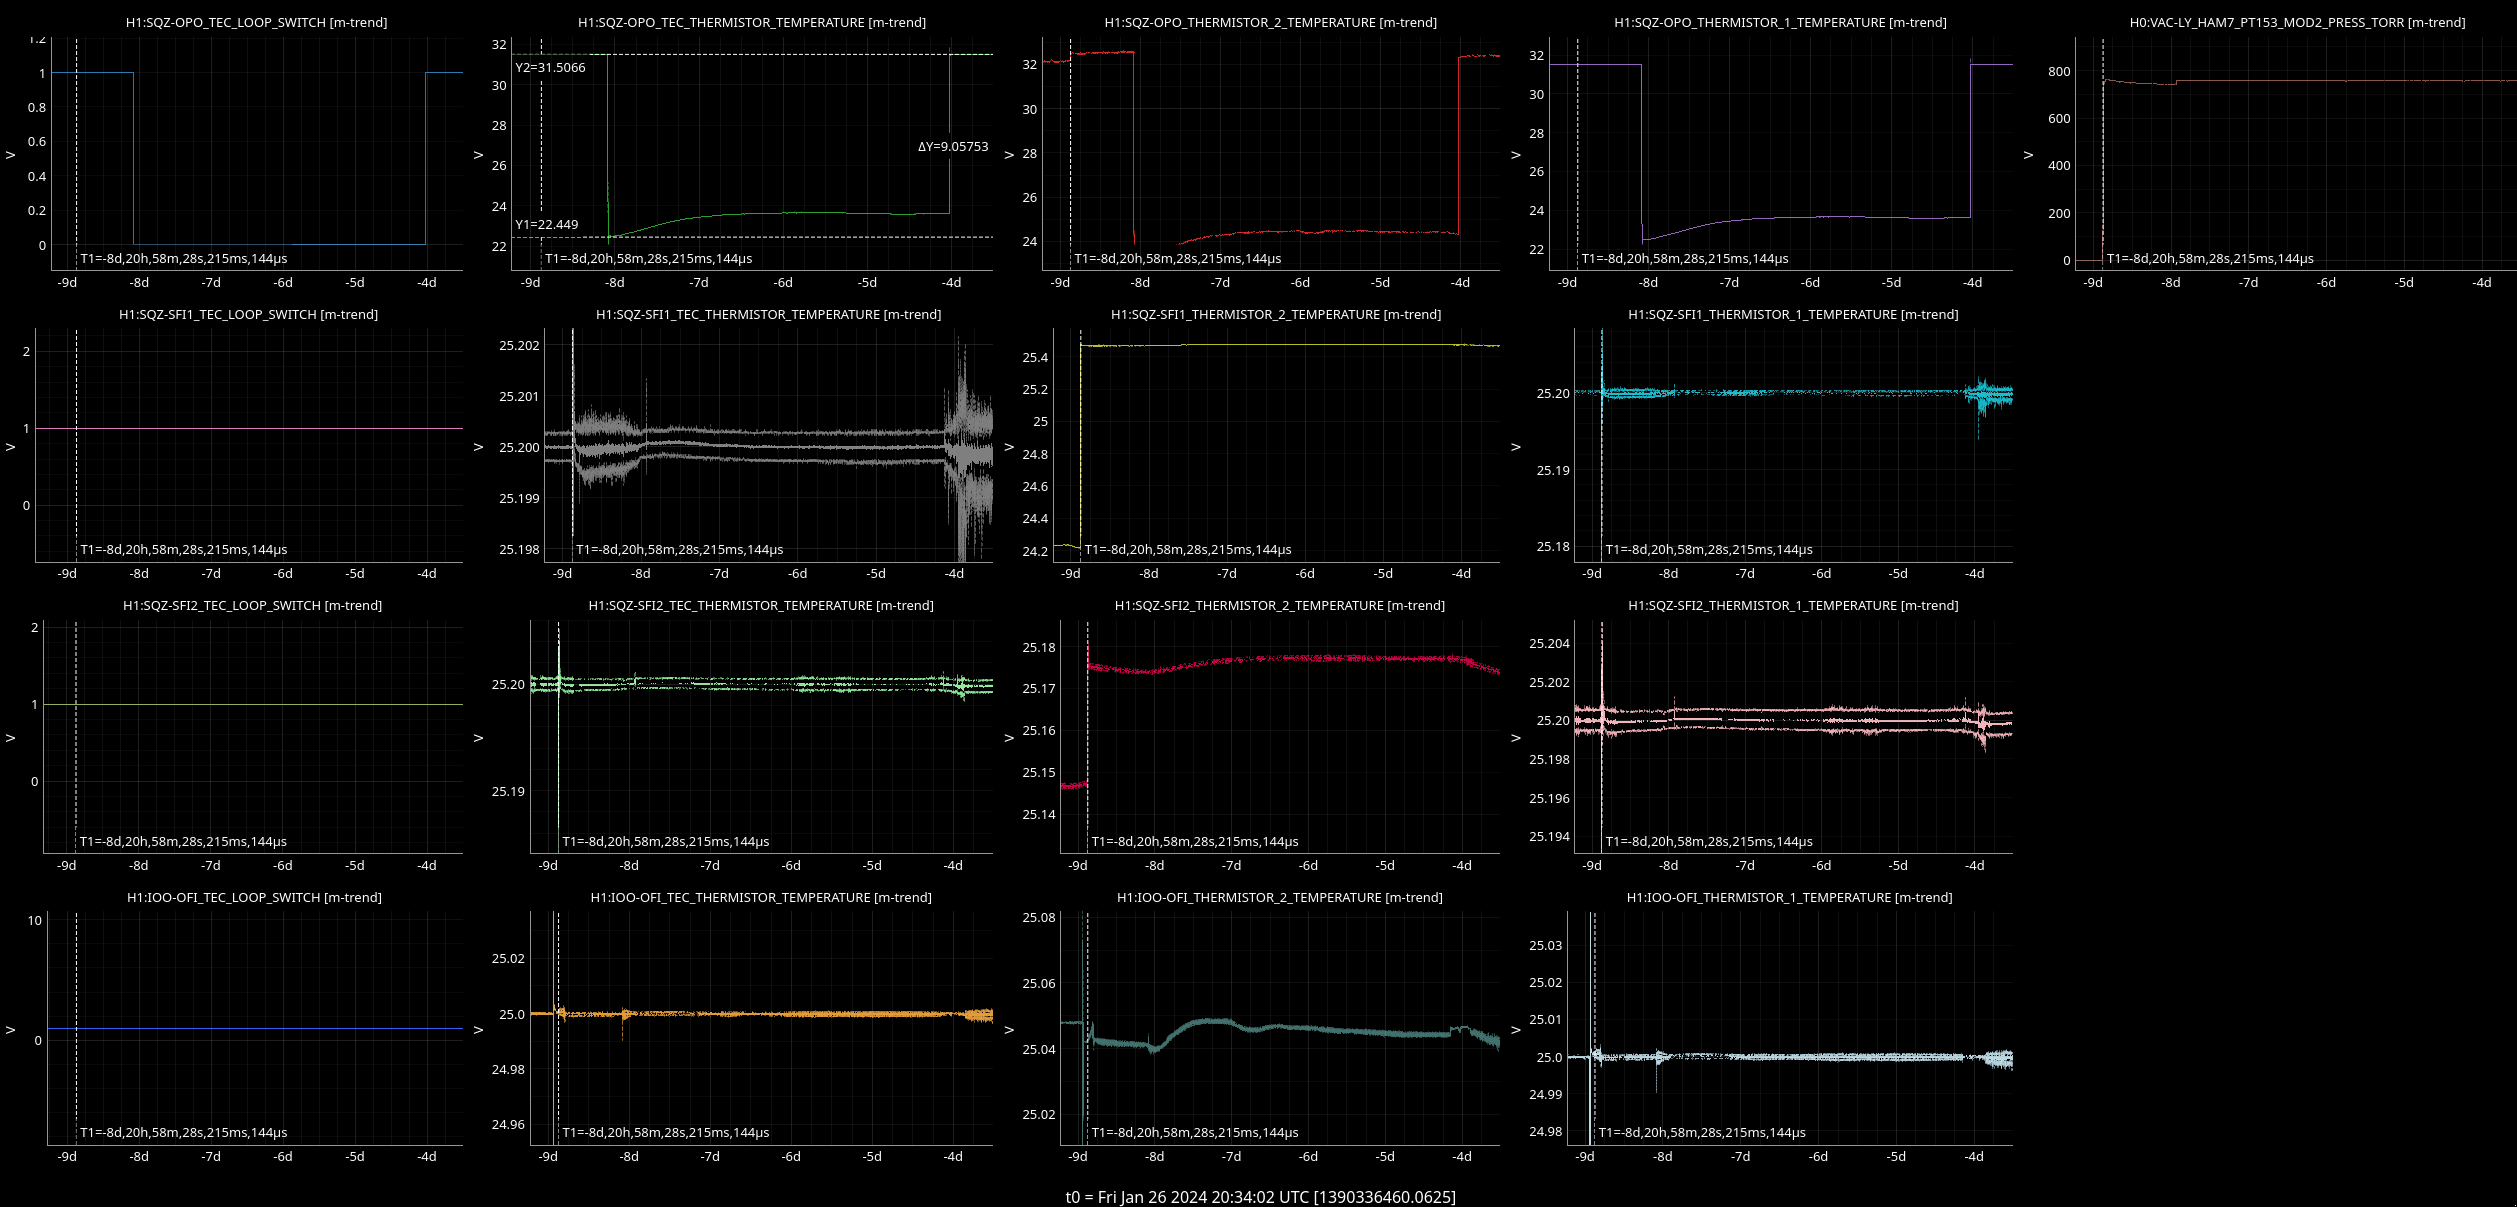The height and width of the screenshot is (1207, 2517).
Task: Click the H1:SQZ-SFI2_TEC_LOOP_SWITCH plot title
Action: point(252,606)
